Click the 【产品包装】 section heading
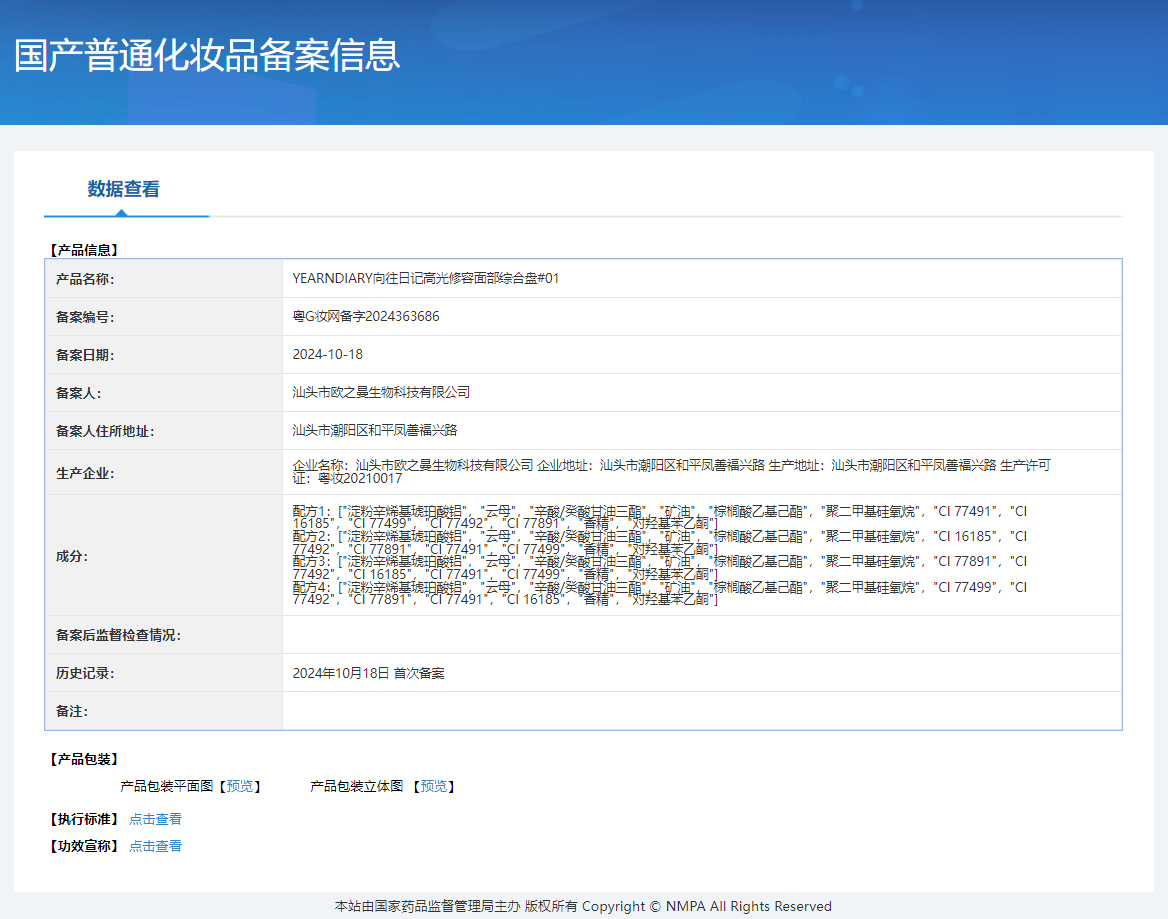The width and height of the screenshot is (1168, 919). [83, 760]
